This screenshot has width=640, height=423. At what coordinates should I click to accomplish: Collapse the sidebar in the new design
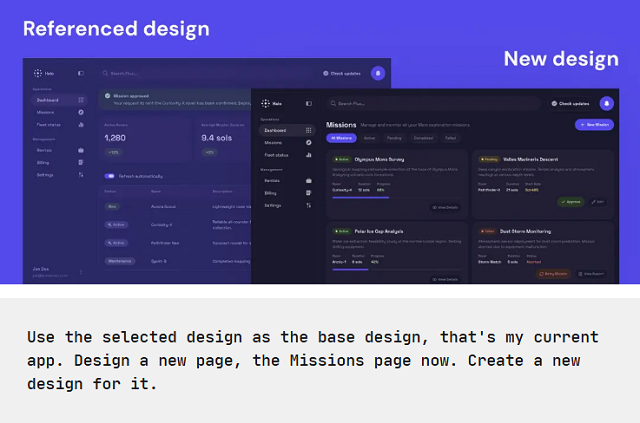(x=308, y=103)
